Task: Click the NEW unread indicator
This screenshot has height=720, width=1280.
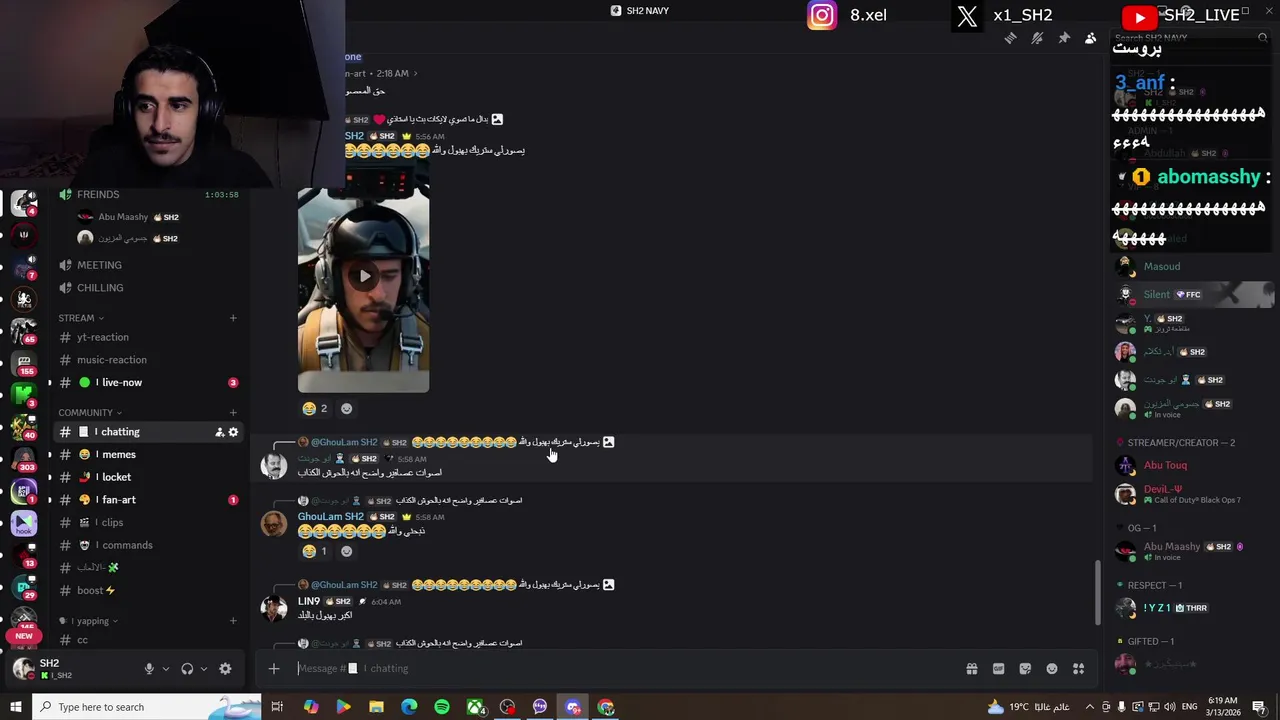Action: [24, 636]
